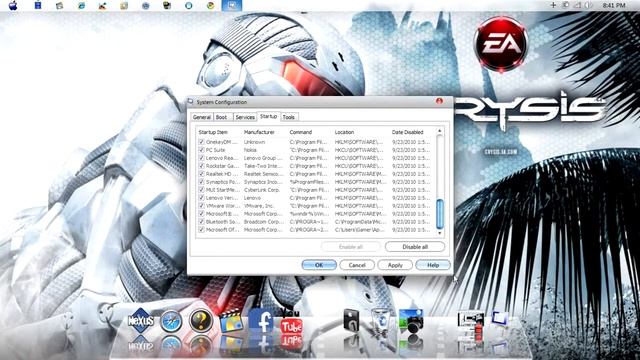Open the Chrome icon in top bar
The width and height of the screenshot is (640, 360).
pyautogui.click(x=211, y=5)
